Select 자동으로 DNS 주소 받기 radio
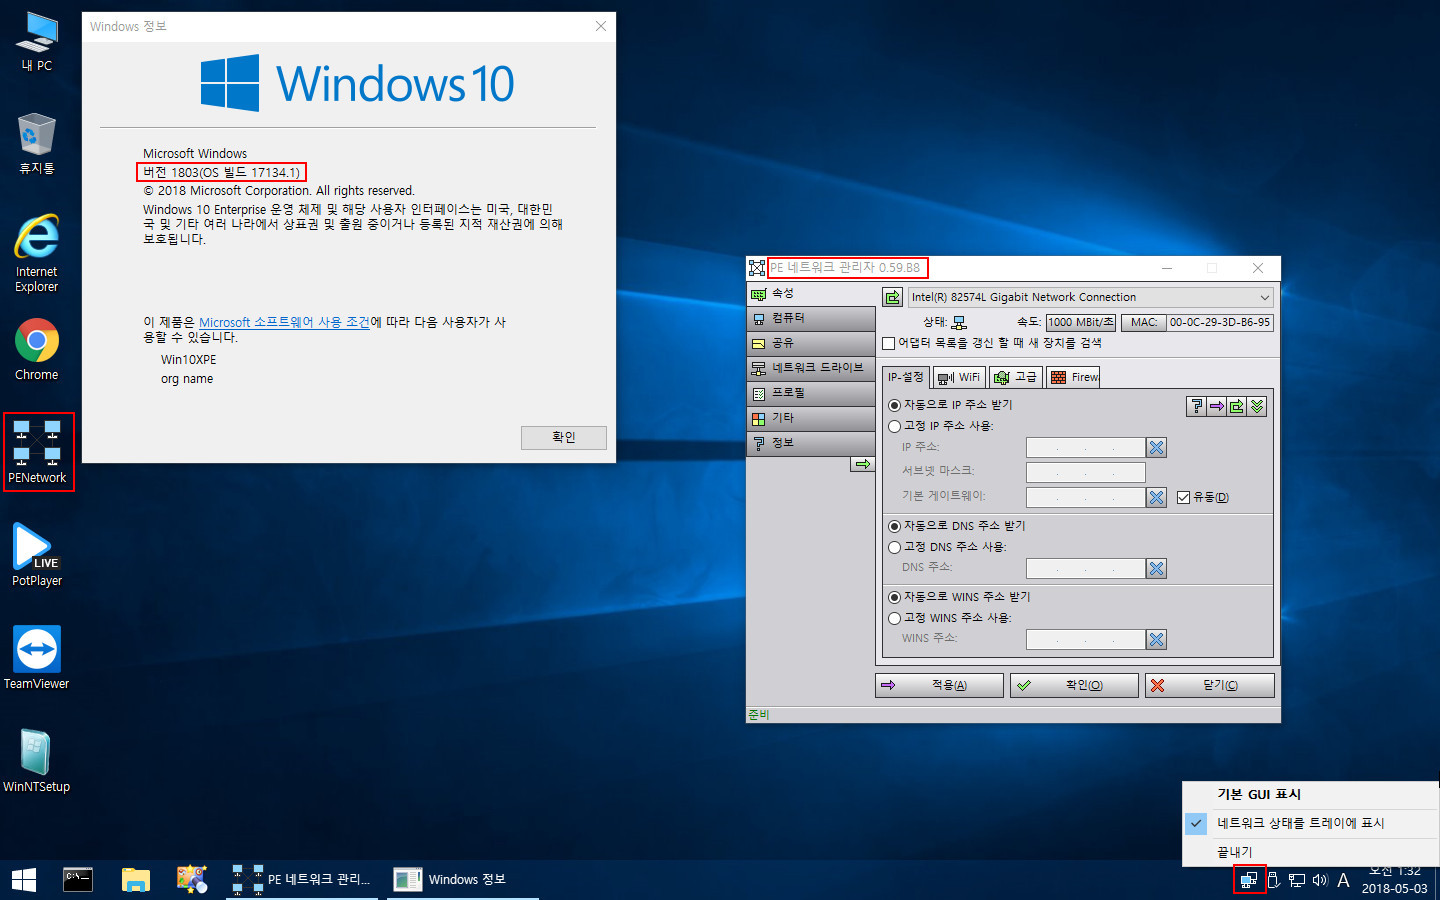Viewport: 1440px width, 900px height. point(894,526)
